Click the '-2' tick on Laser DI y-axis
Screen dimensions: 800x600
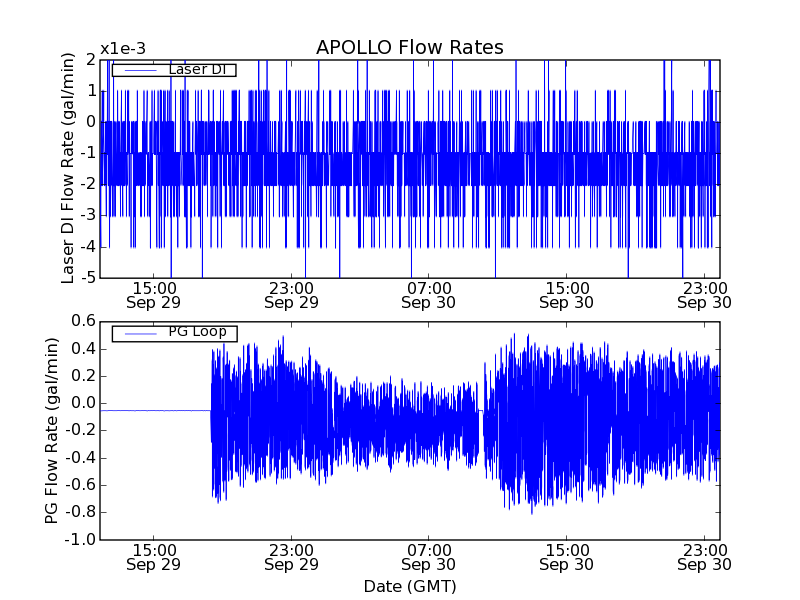coord(88,185)
